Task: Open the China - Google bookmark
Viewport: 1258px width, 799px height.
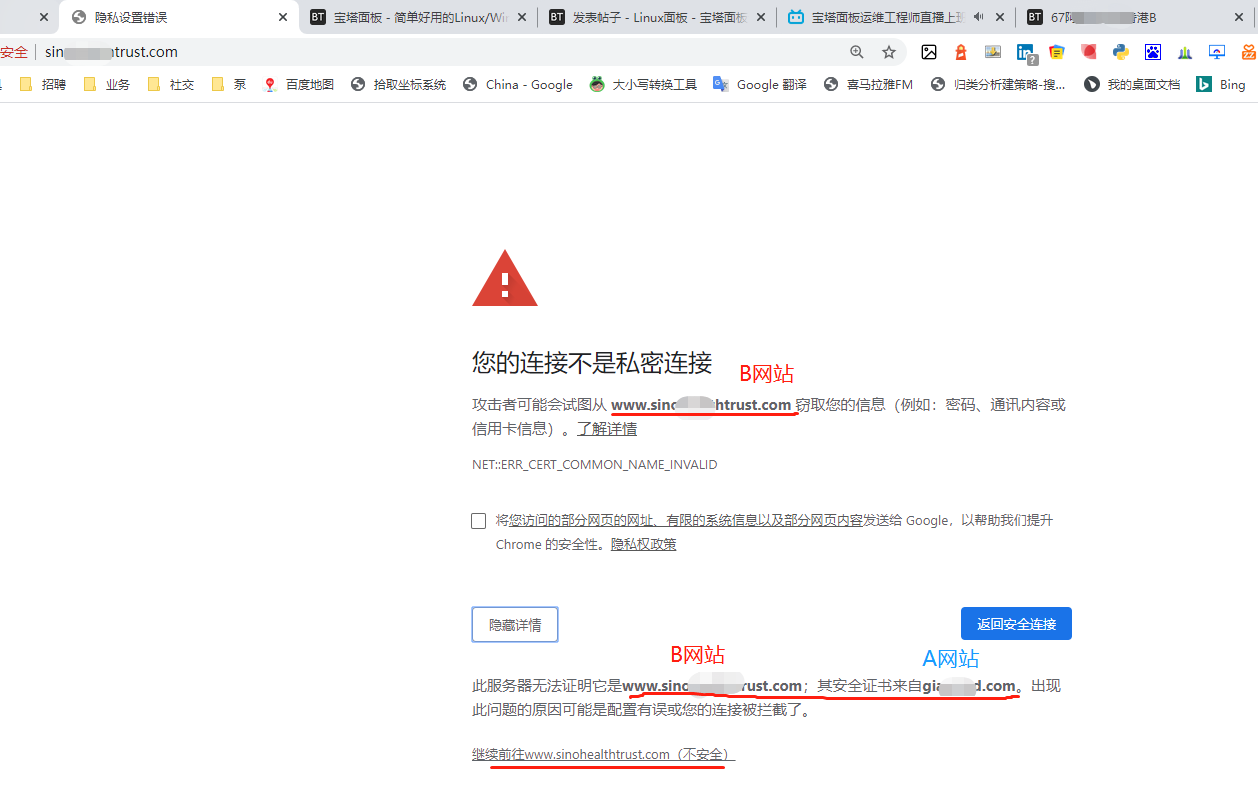Action: point(518,85)
